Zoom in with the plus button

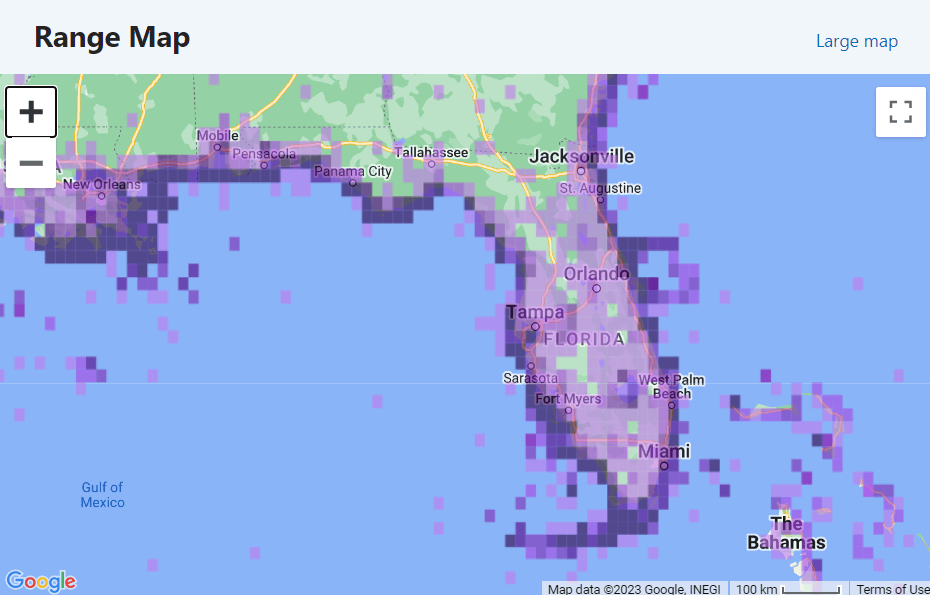tap(31, 112)
